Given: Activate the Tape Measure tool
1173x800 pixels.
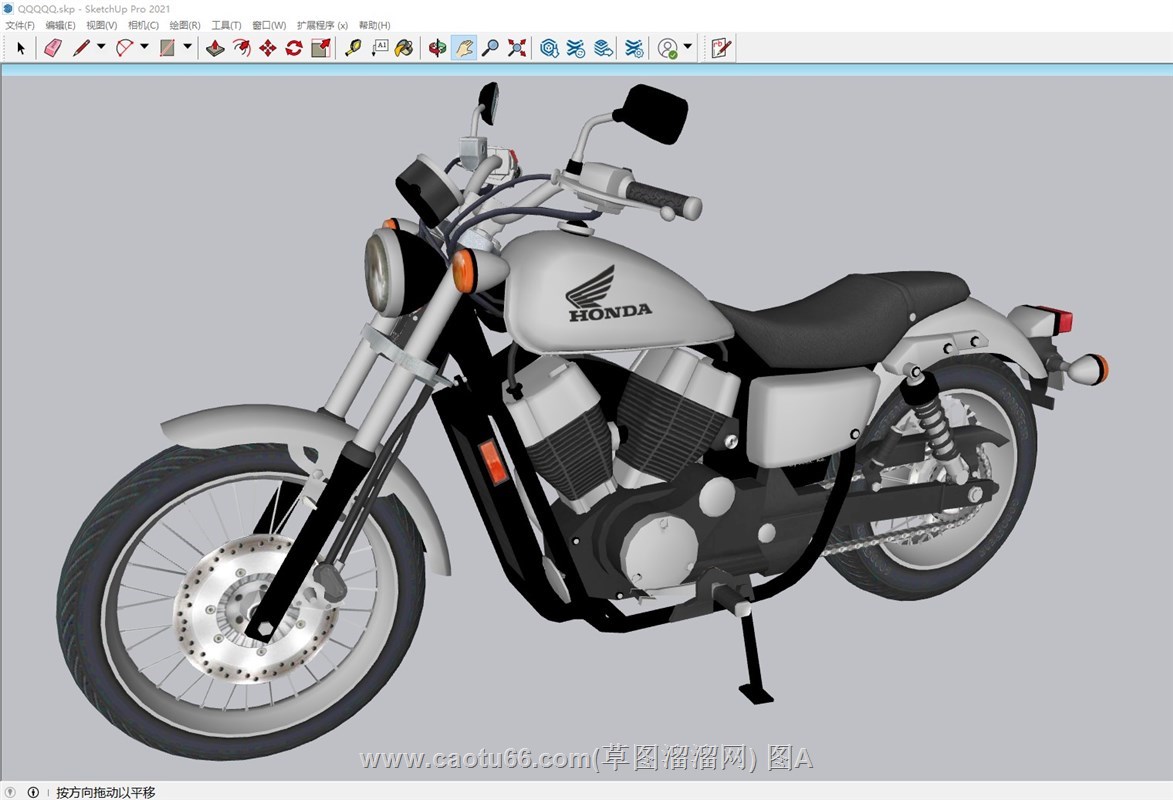Looking at the screenshot, I should pos(352,47).
